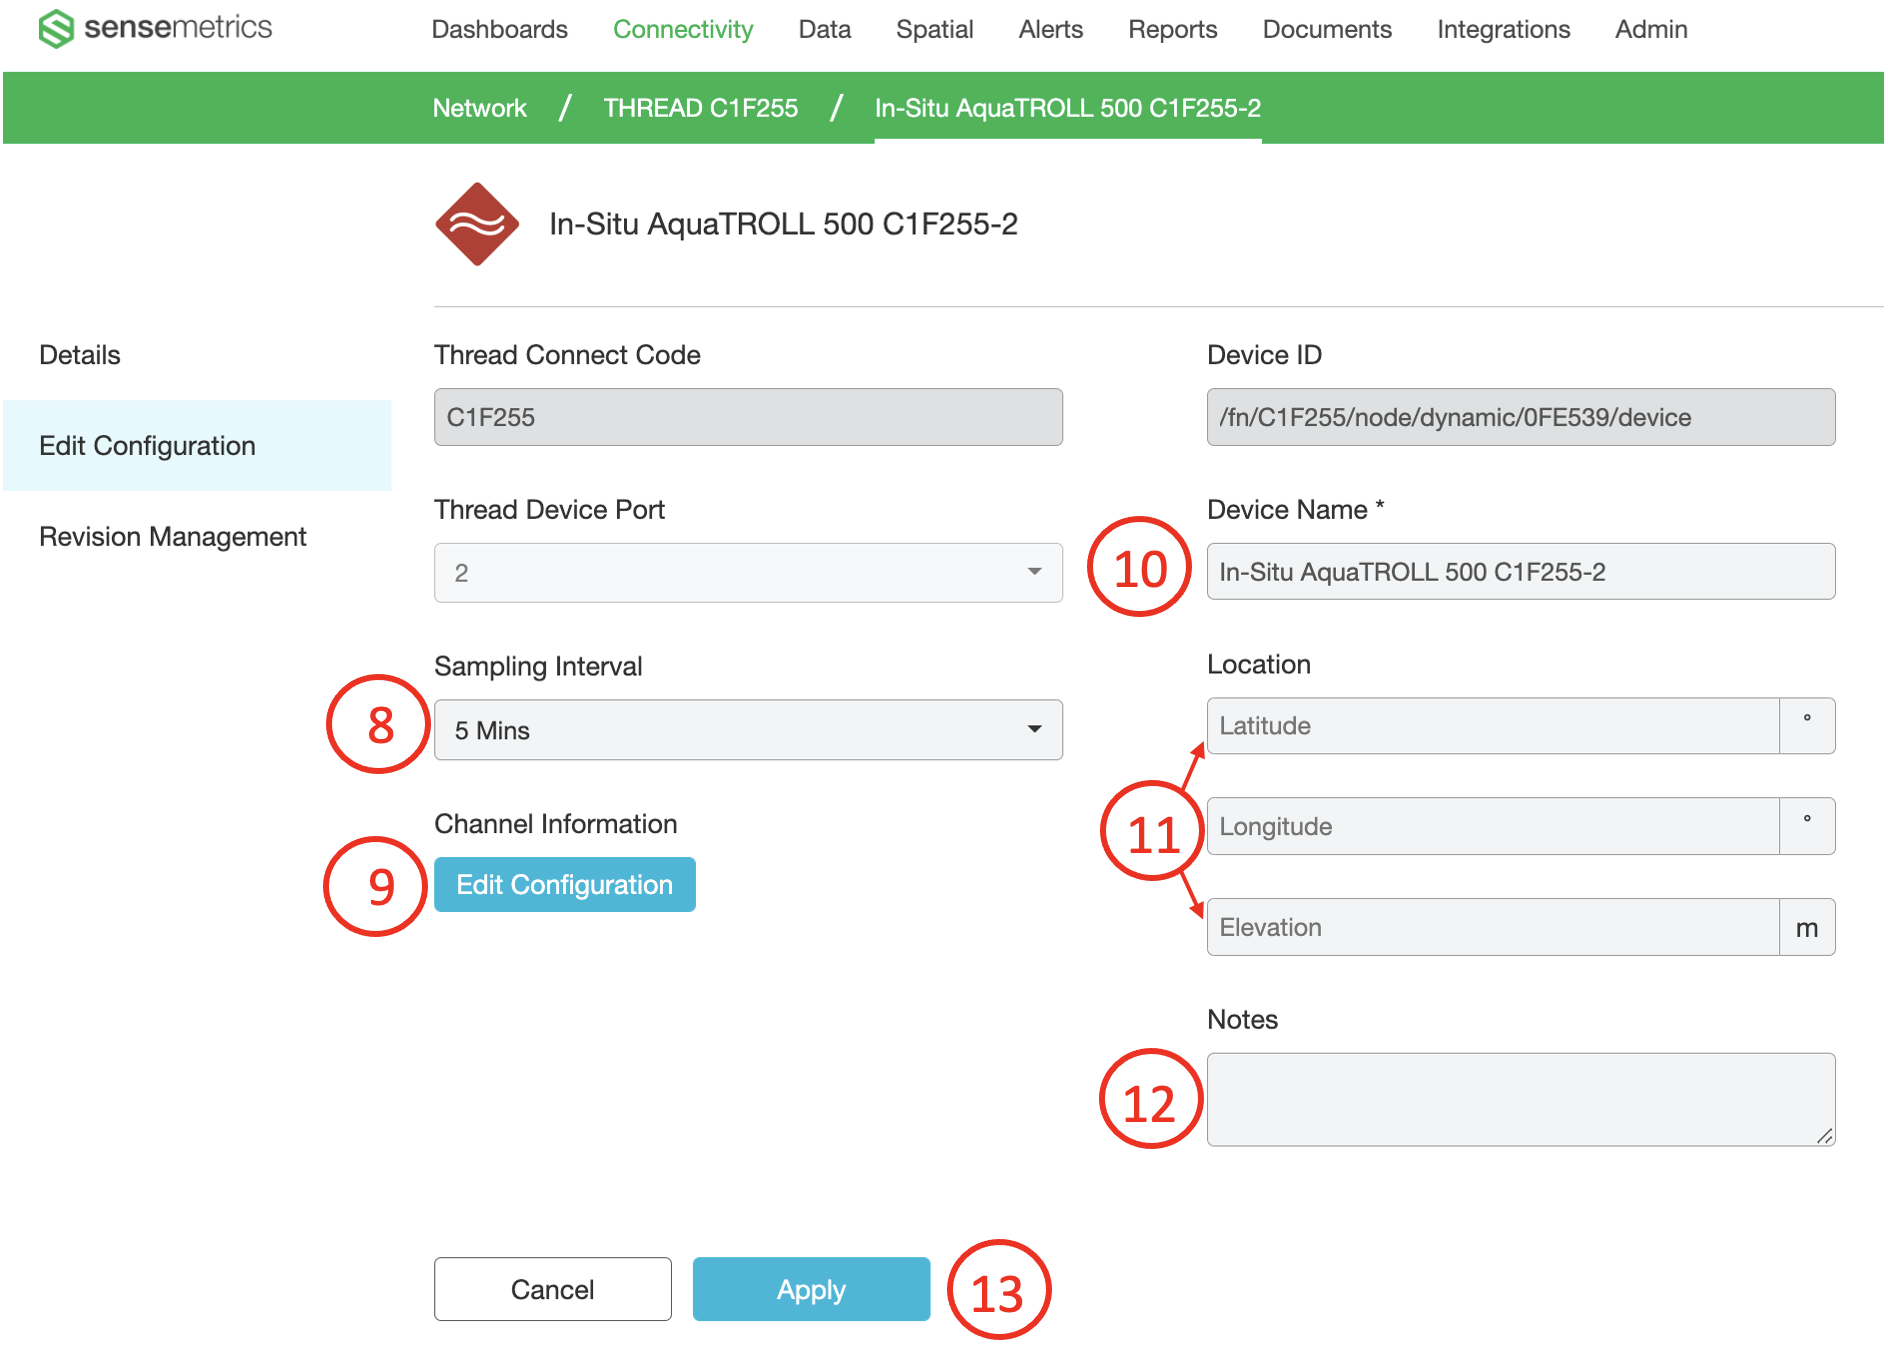Open the Connectivity menu
The image size is (1888, 1362).
[x=683, y=29]
